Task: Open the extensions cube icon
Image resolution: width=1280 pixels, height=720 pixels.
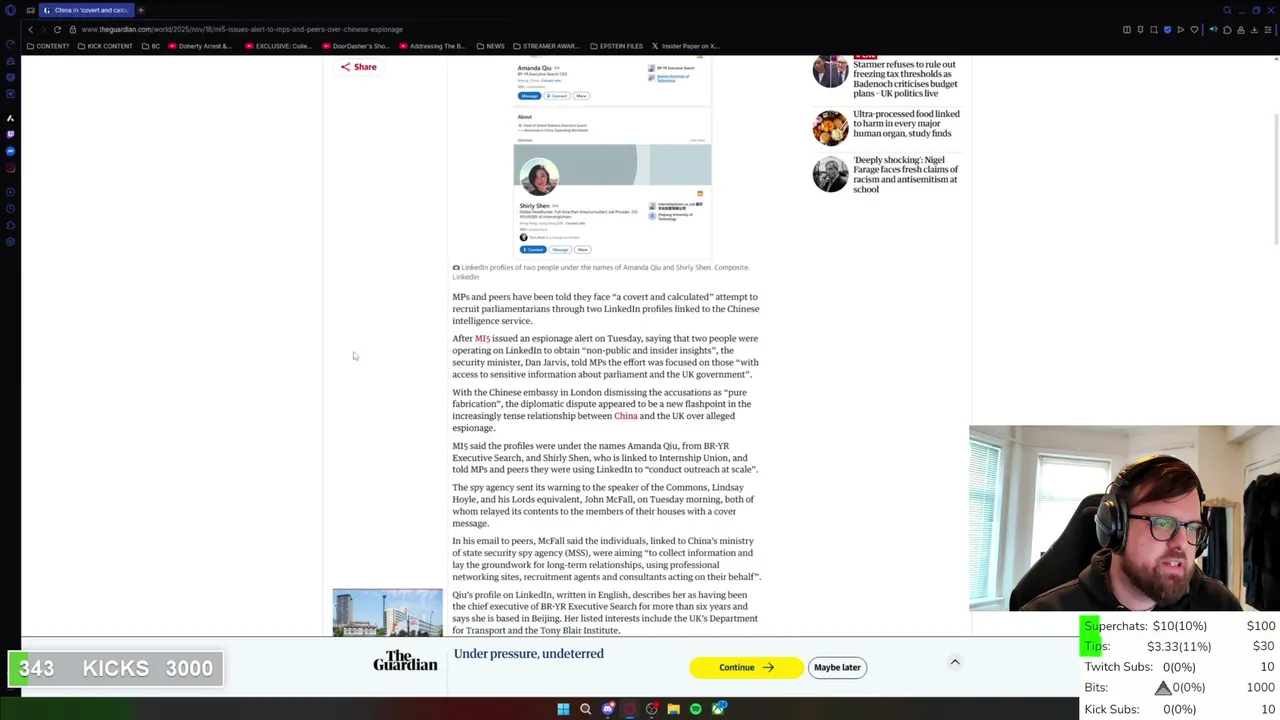Action: 1227,30
